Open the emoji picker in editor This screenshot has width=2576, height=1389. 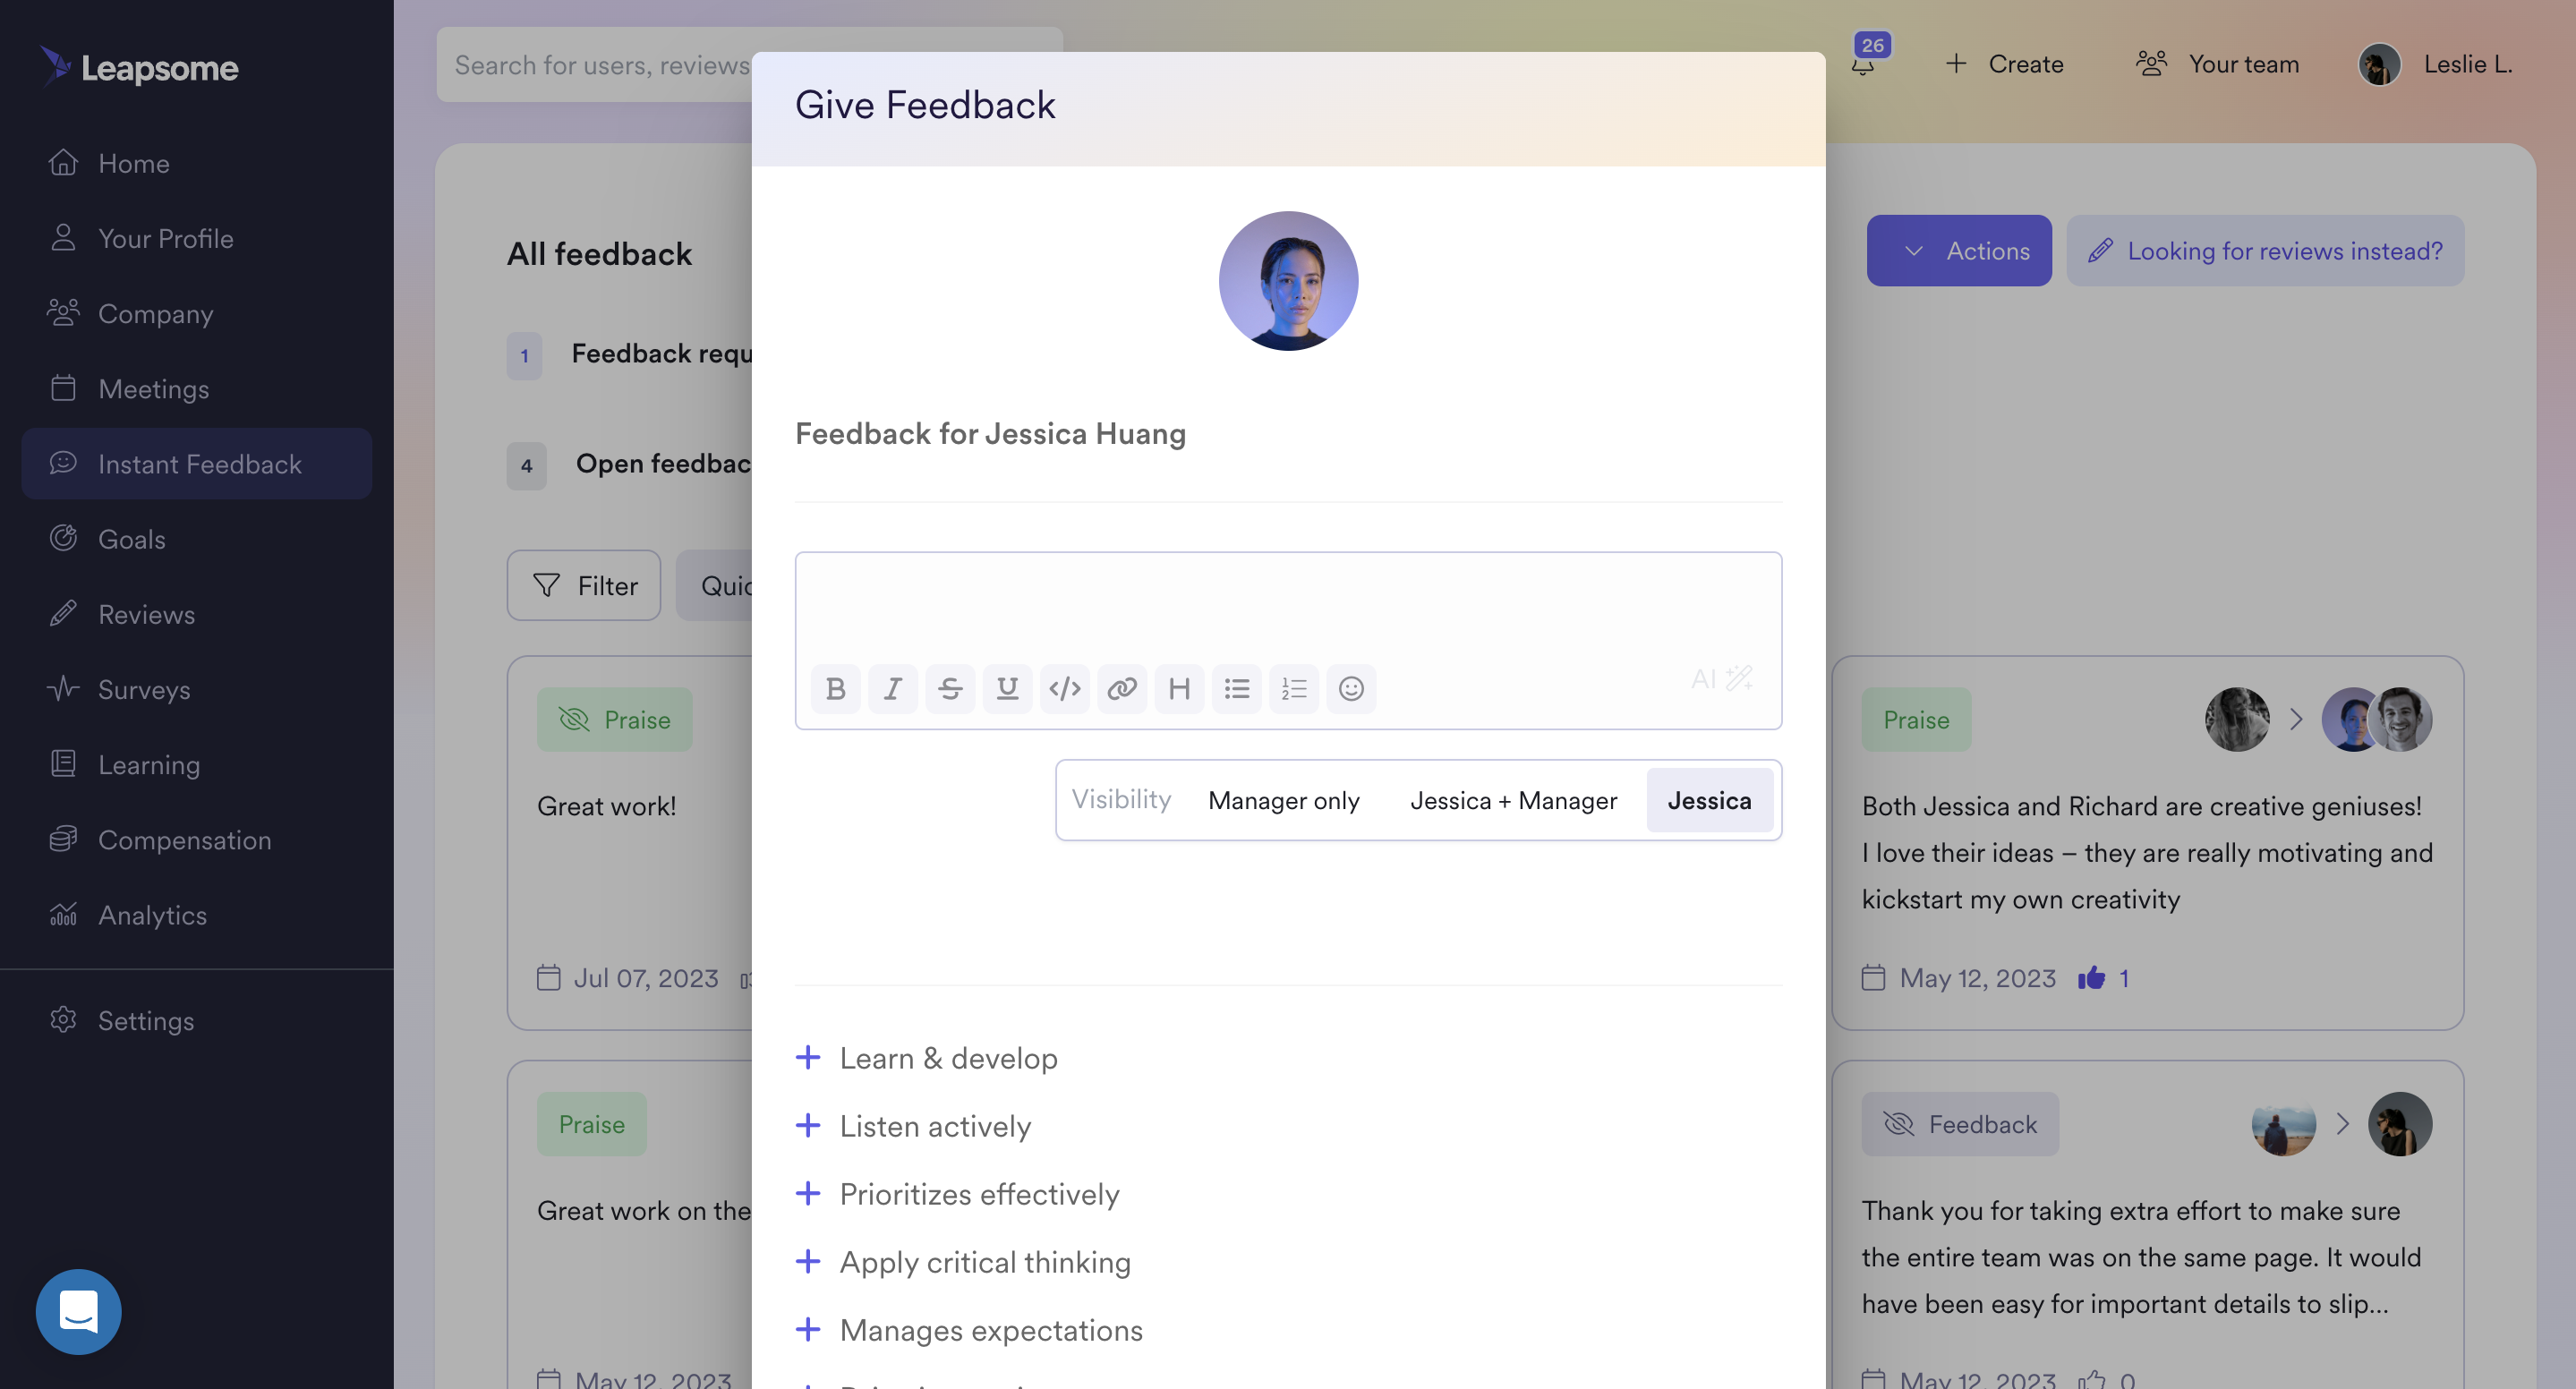[1351, 688]
